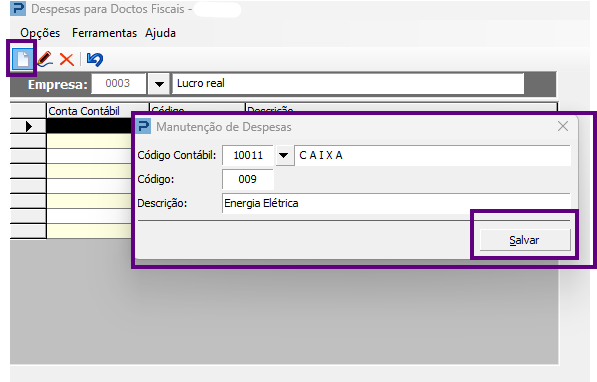Image resolution: width=597 pixels, height=382 pixels.
Task: Open the Ajuda menu
Action: [x=160, y=33]
